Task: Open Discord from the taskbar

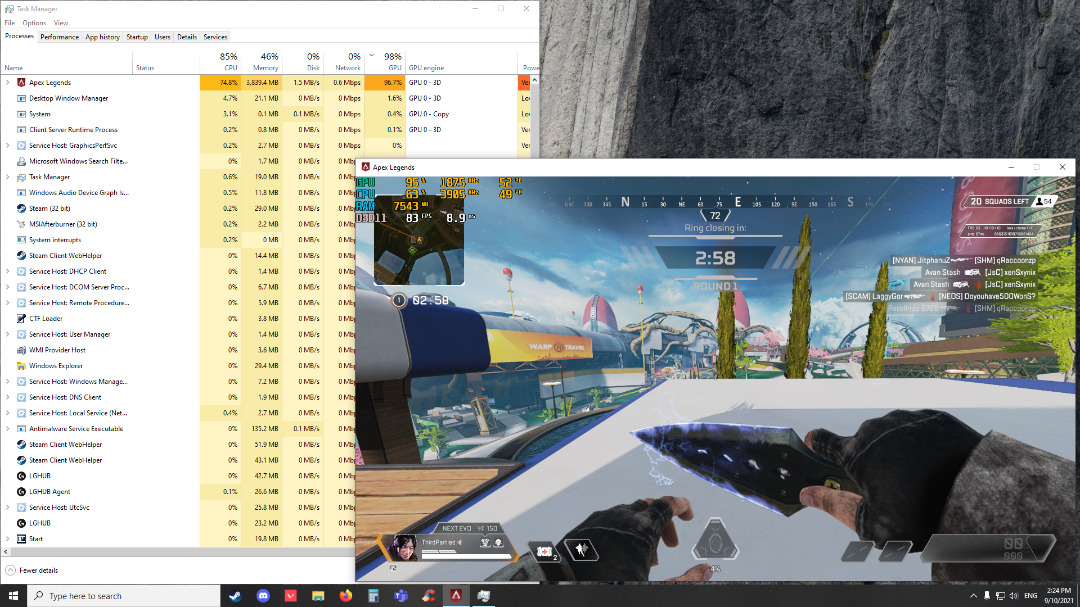Action: point(264,596)
